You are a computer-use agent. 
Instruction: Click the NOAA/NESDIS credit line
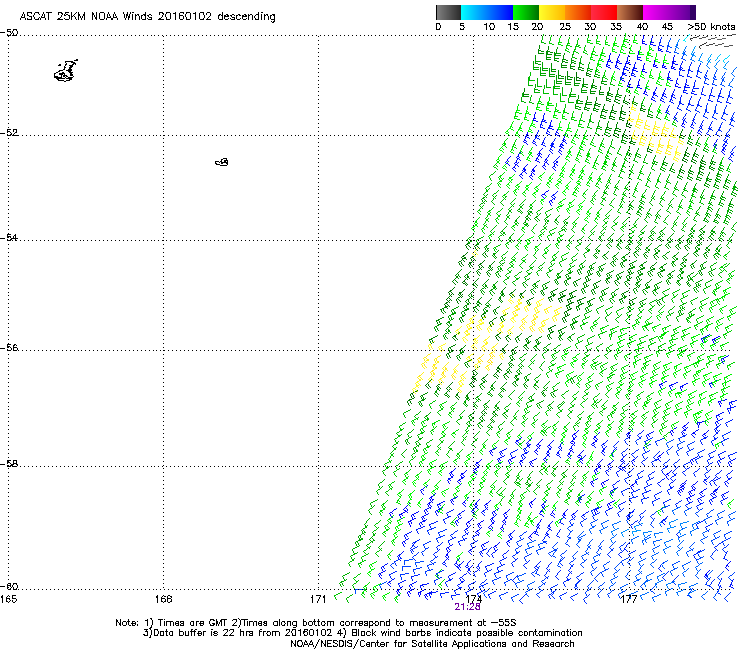(432, 644)
